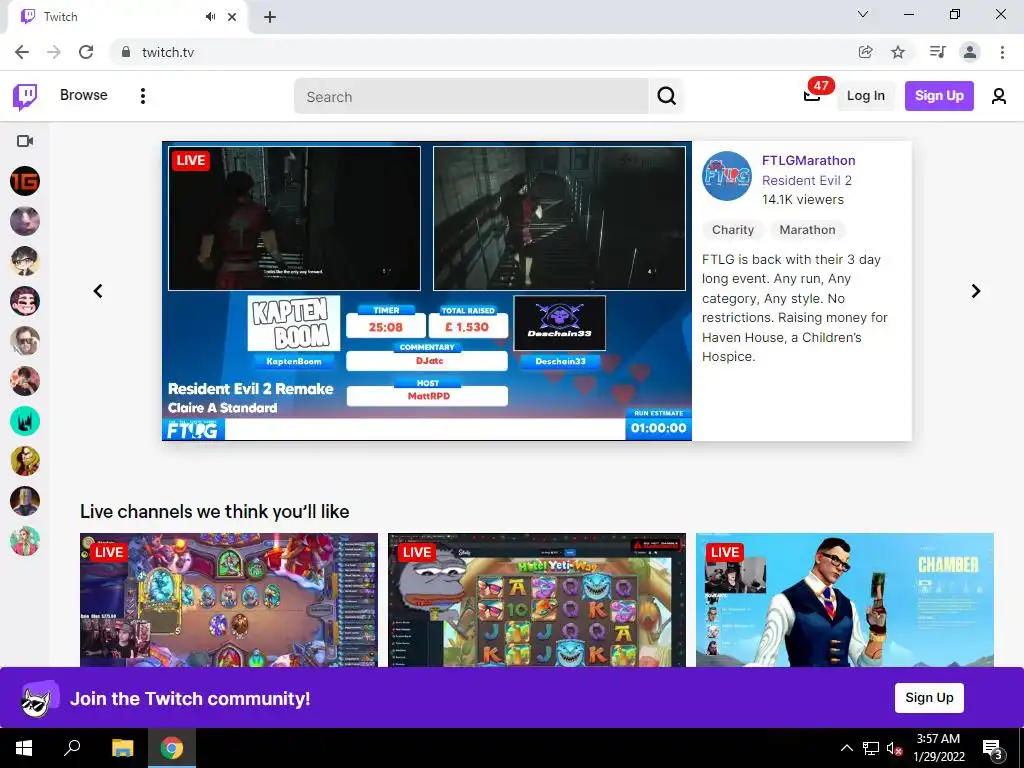Bookmark this page with star icon
This screenshot has height=768, width=1024.
898,52
